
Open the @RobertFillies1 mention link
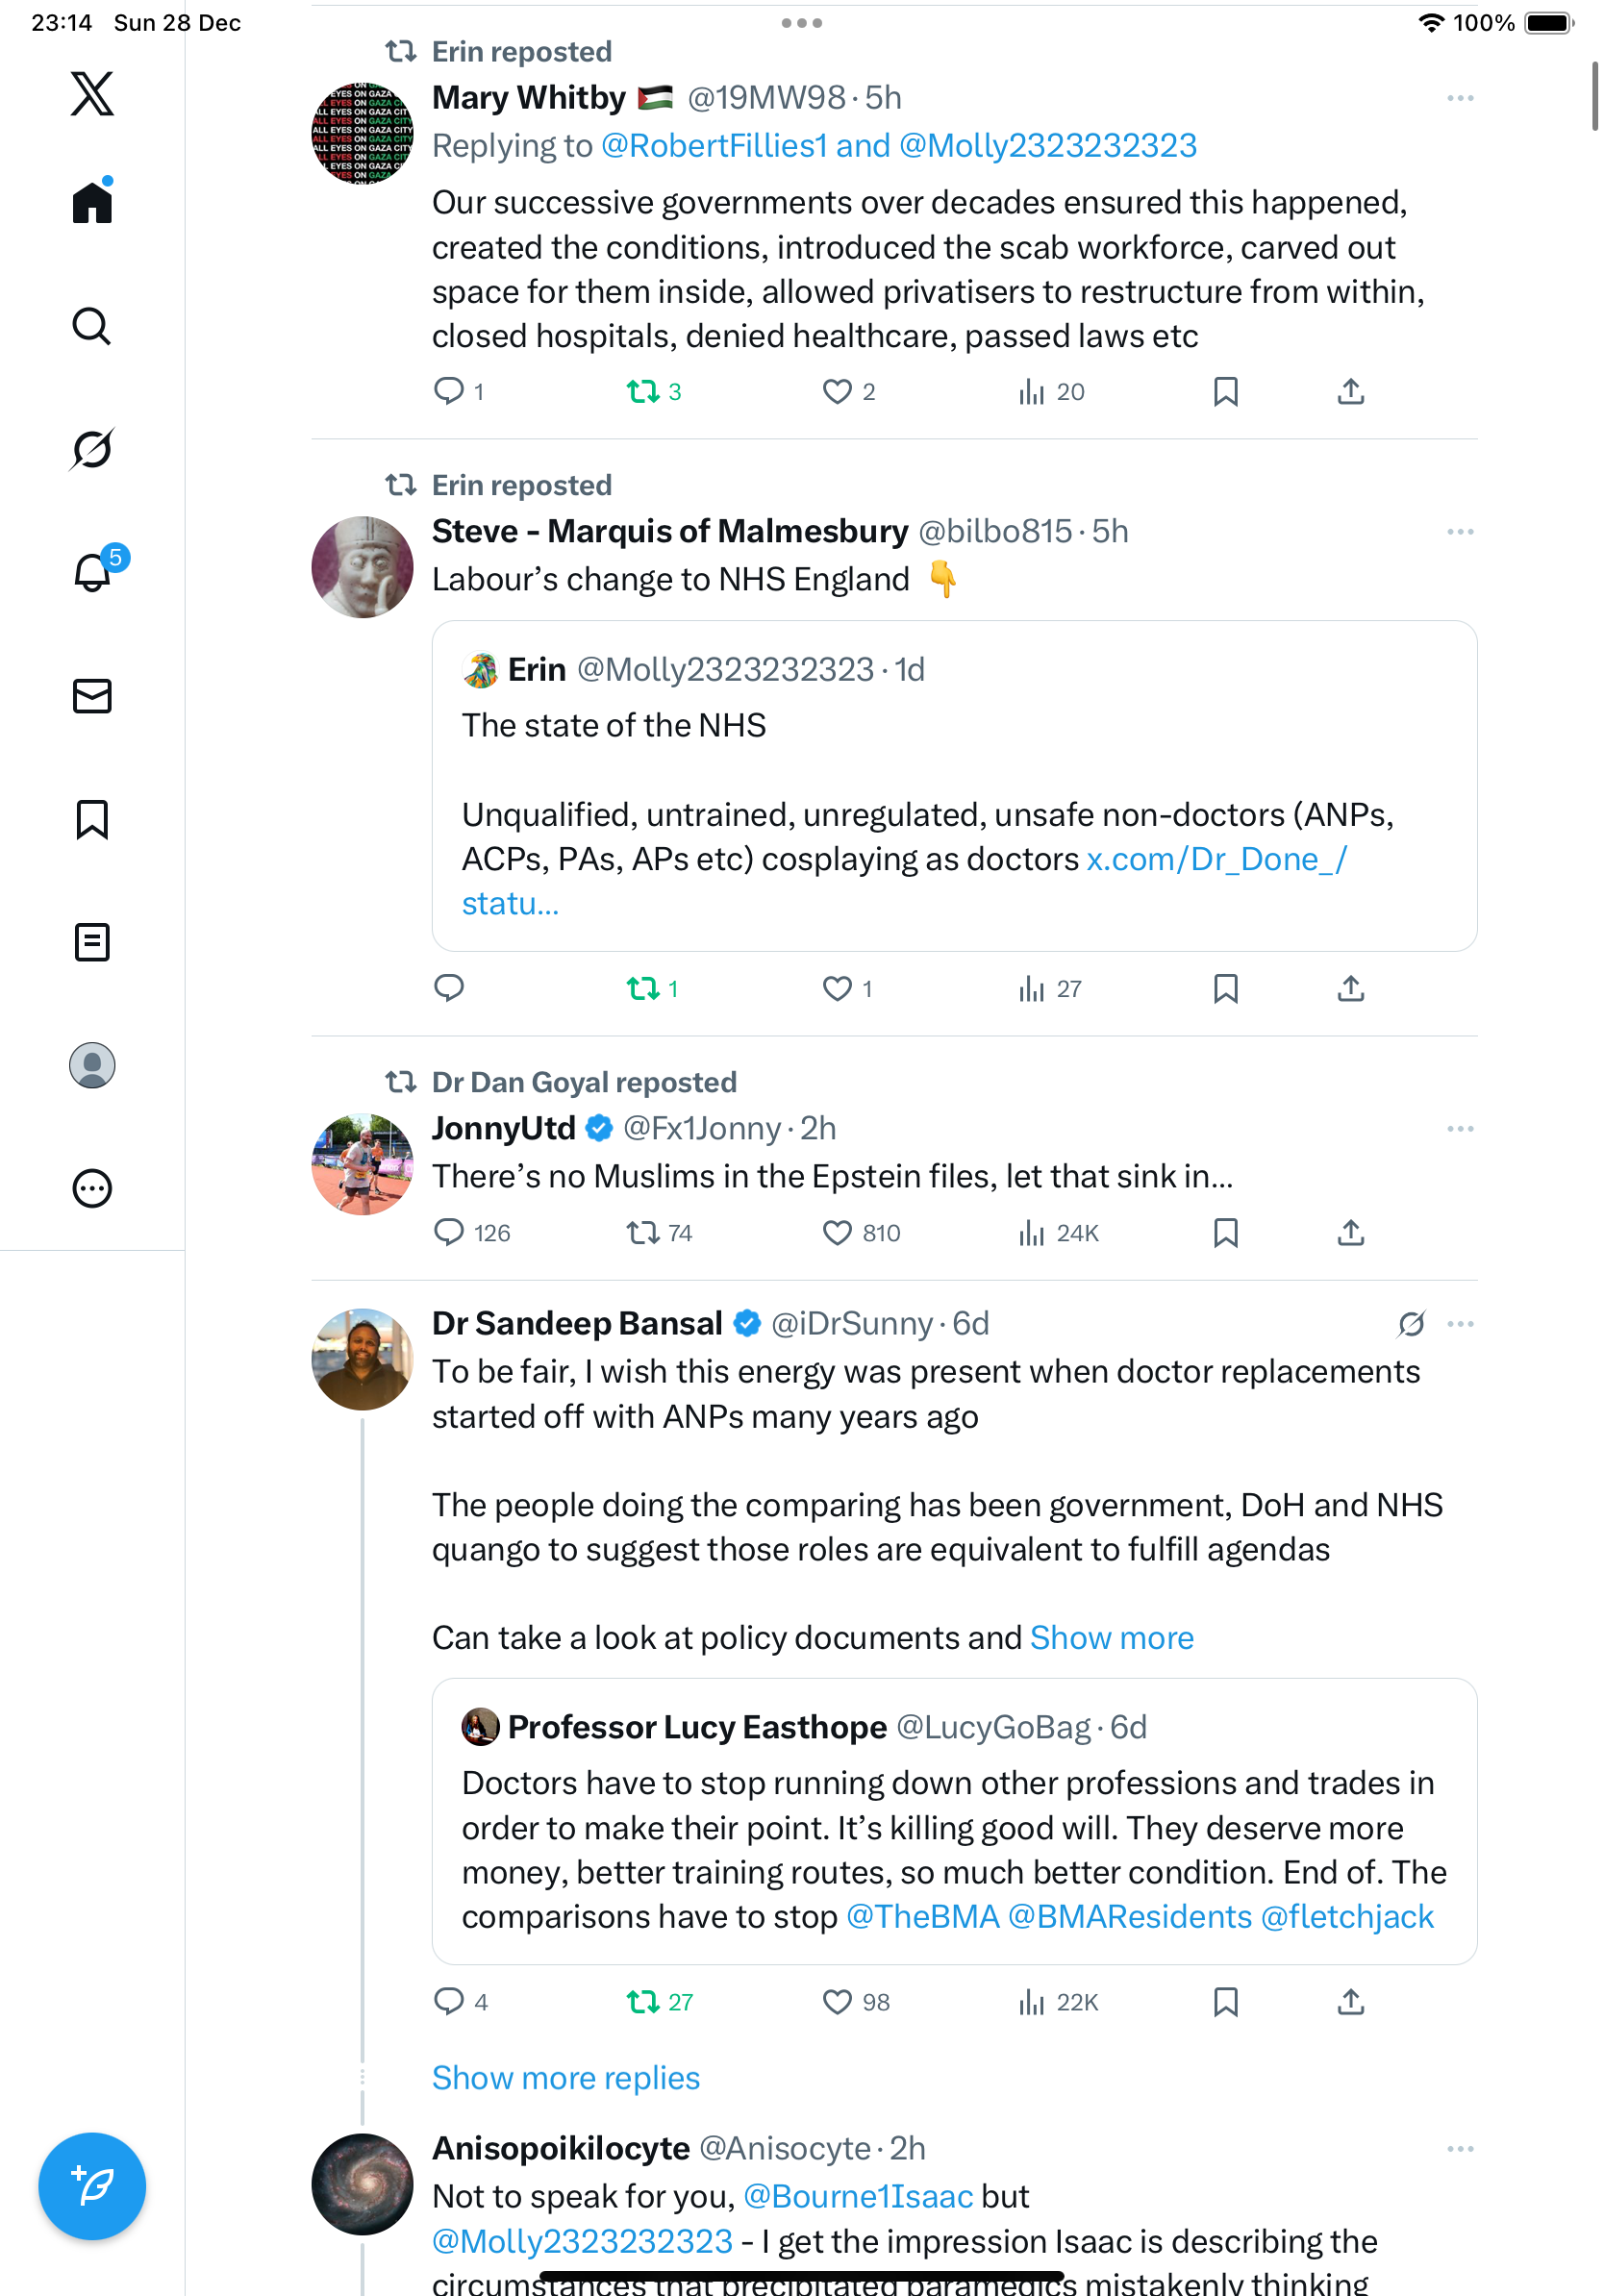(714, 146)
